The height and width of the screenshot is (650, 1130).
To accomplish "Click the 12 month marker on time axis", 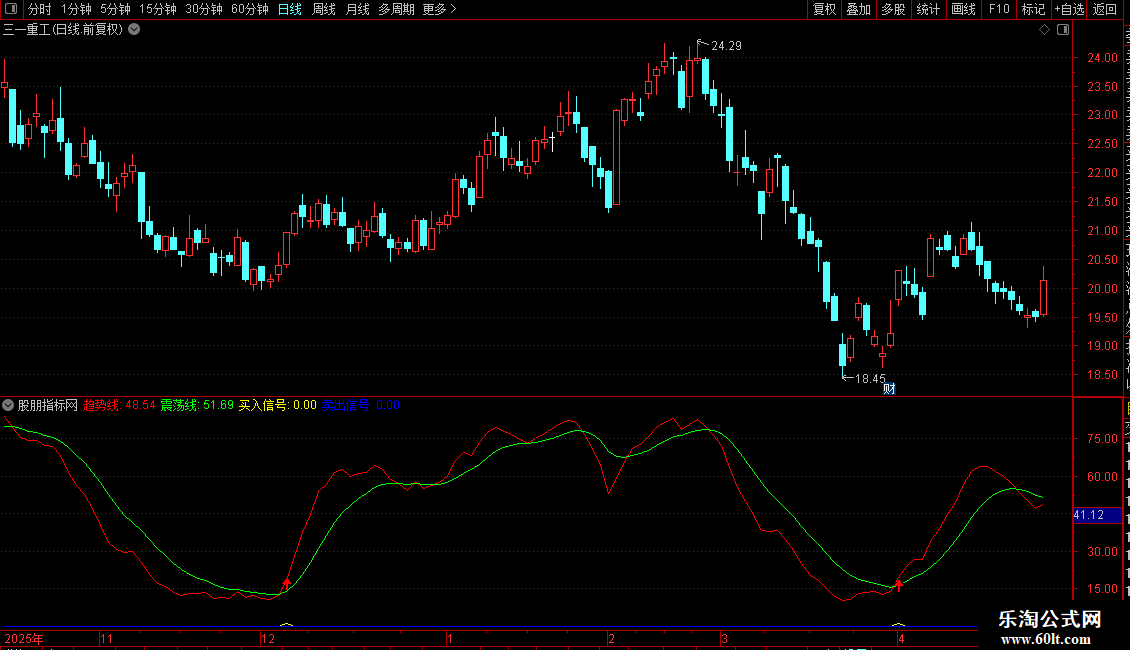I will (x=267, y=638).
